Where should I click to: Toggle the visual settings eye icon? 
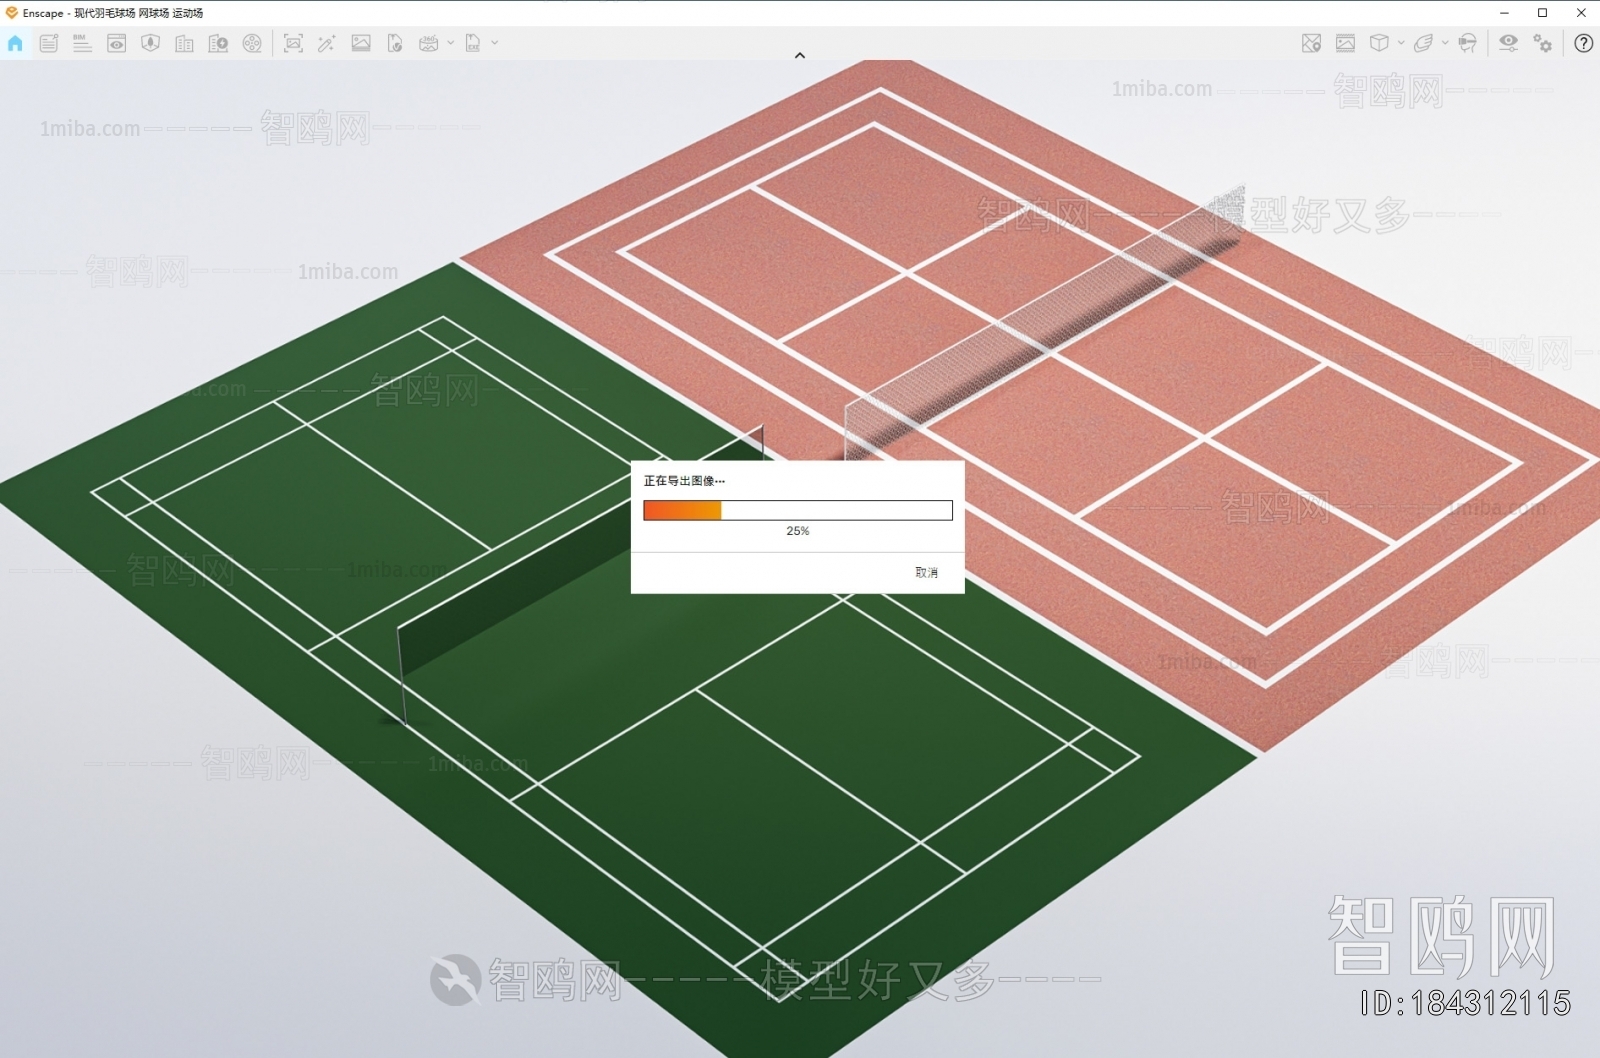click(1508, 43)
